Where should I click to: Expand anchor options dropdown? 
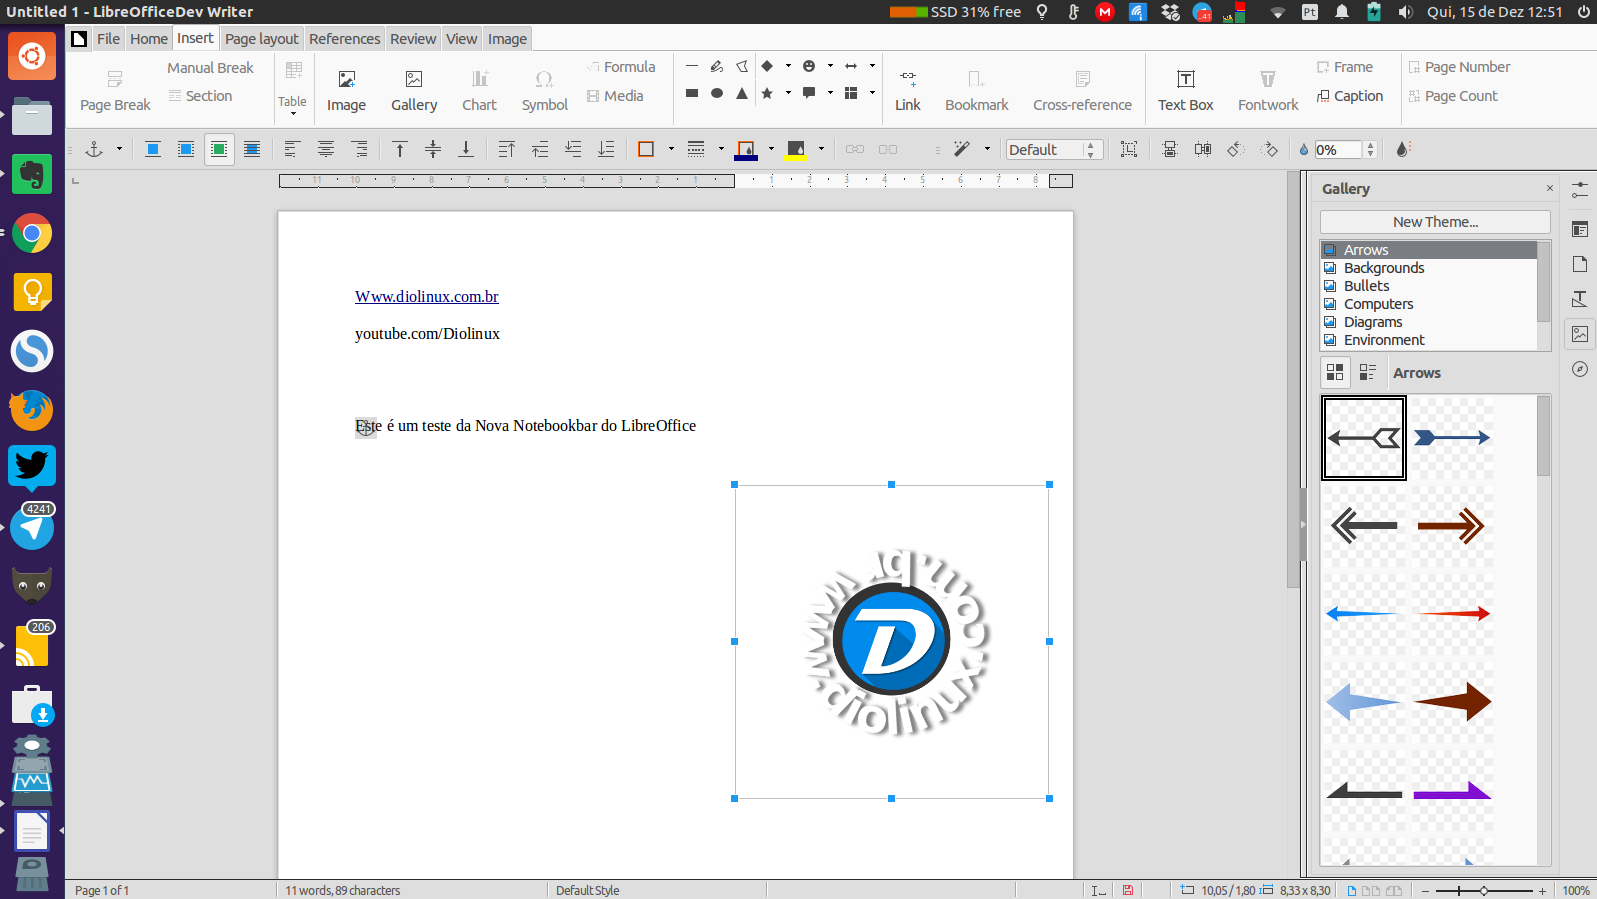tap(119, 149)
